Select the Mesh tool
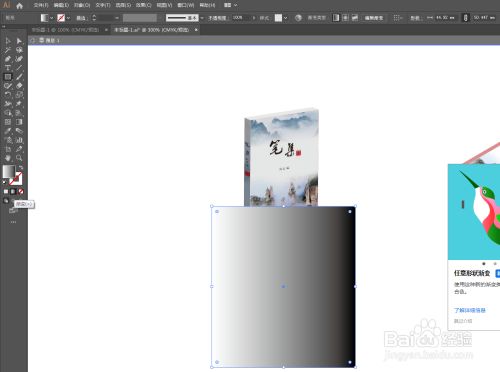500x372 pixels. (x=8, y=122)
